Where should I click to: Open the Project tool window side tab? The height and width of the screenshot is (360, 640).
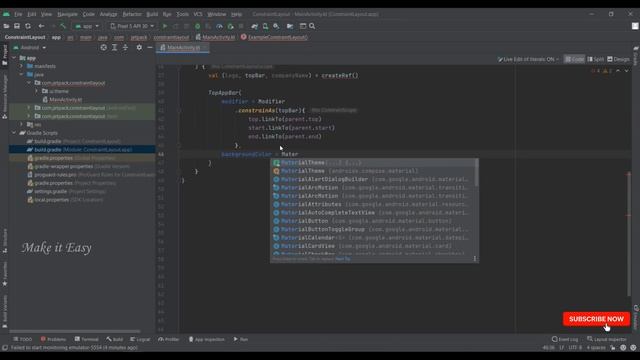4,55
